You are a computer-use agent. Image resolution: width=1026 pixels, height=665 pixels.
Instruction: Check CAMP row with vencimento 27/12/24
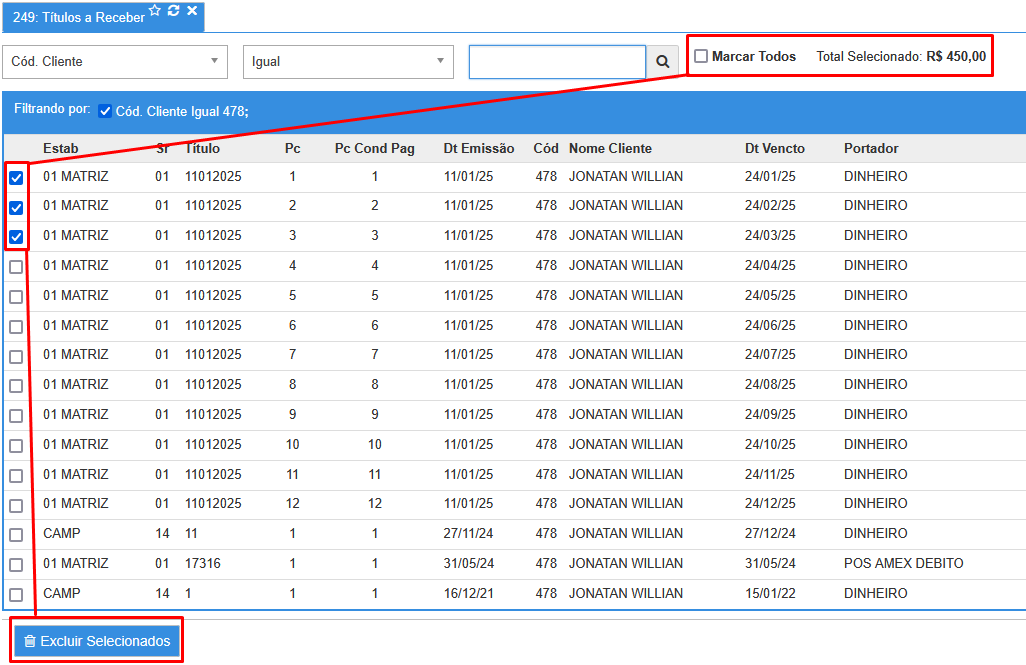pos(16,535)
